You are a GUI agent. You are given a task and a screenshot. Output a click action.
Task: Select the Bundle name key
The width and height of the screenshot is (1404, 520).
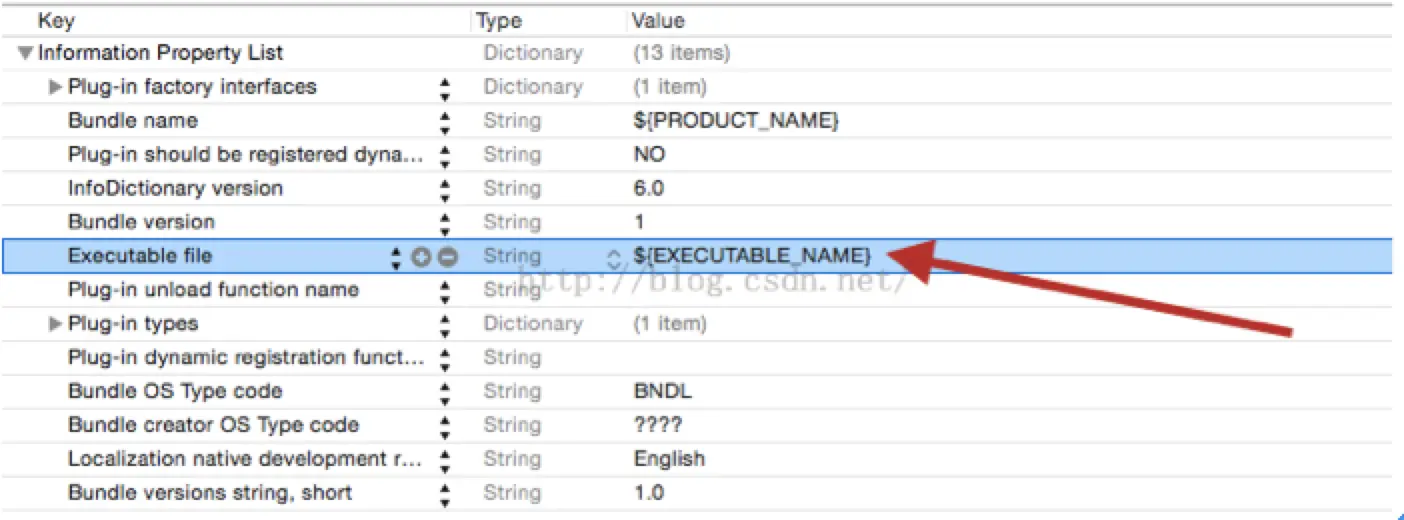[133, 121]
